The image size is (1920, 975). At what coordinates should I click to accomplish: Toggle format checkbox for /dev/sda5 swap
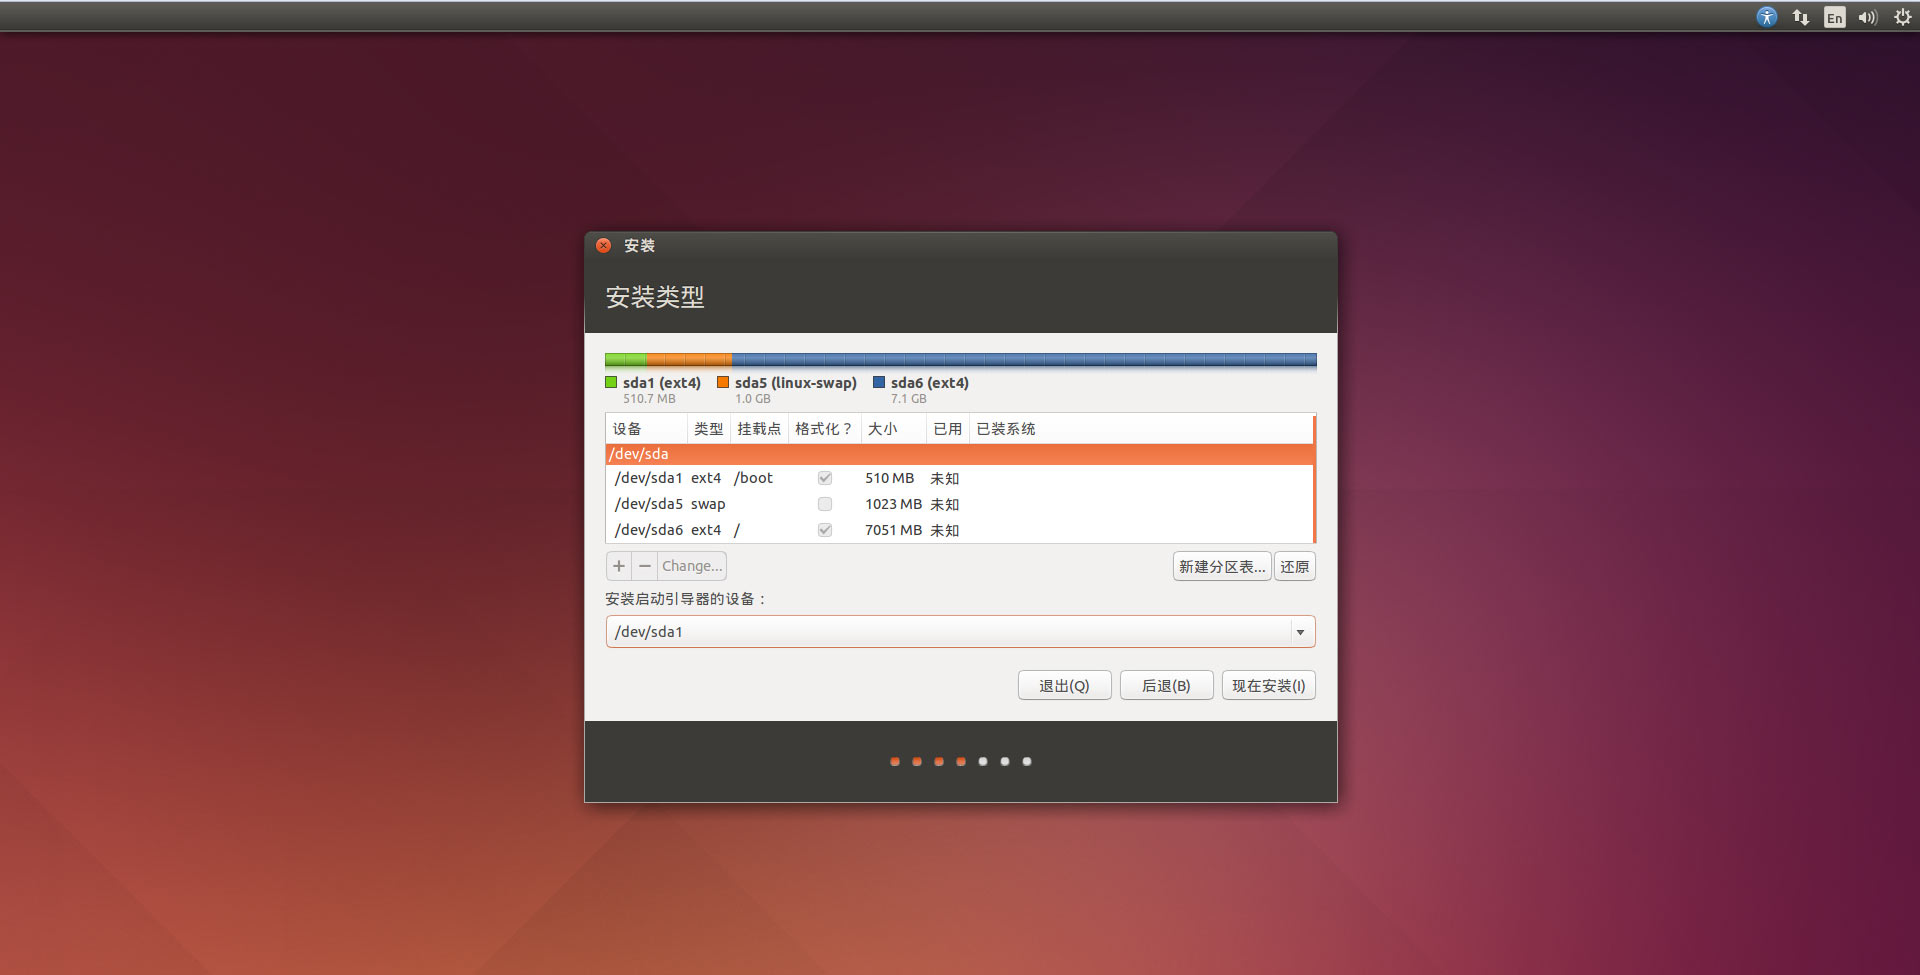(825, 504)
